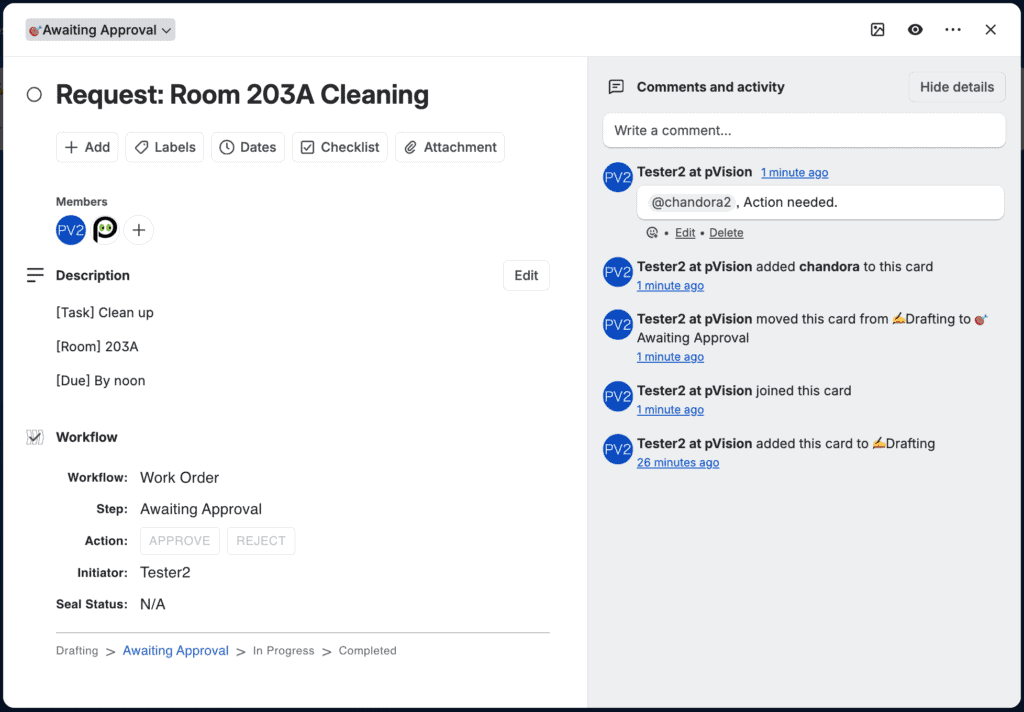Open the Labels picker

point(165,147)
